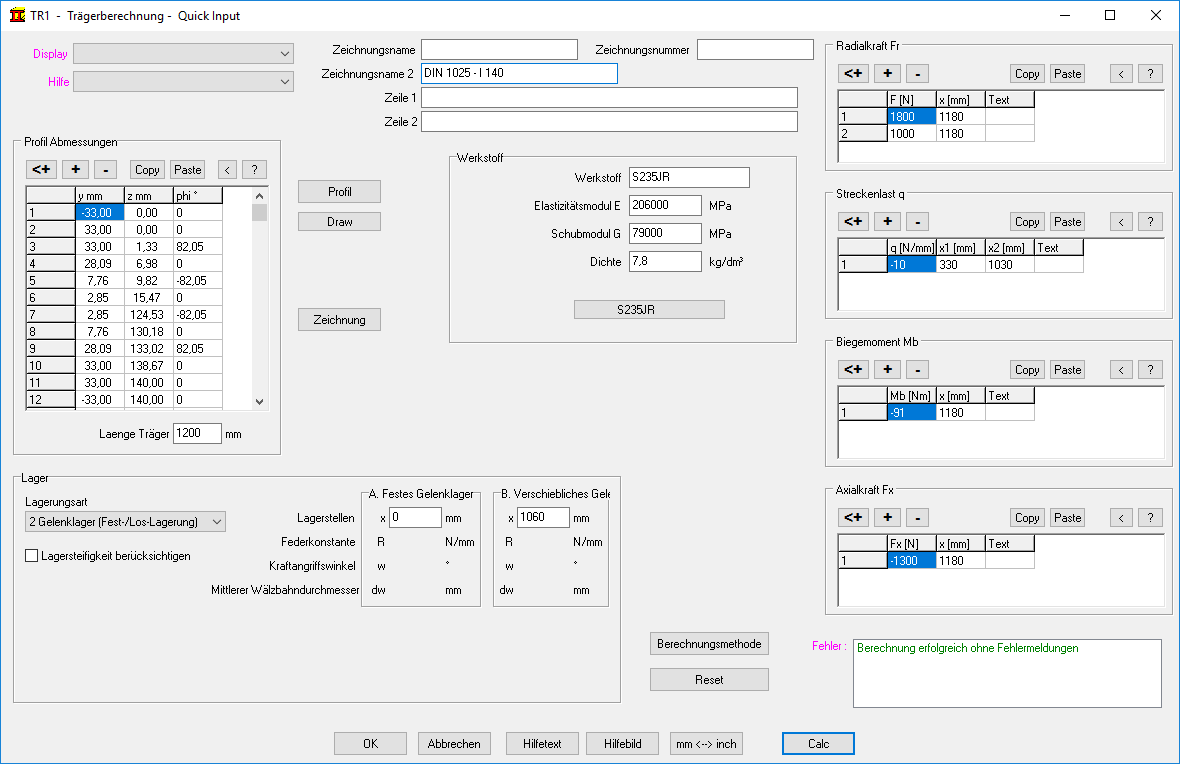Open Zeichnung drawing button
This screenshot has height=764, width=1180.
coord(339,320)
